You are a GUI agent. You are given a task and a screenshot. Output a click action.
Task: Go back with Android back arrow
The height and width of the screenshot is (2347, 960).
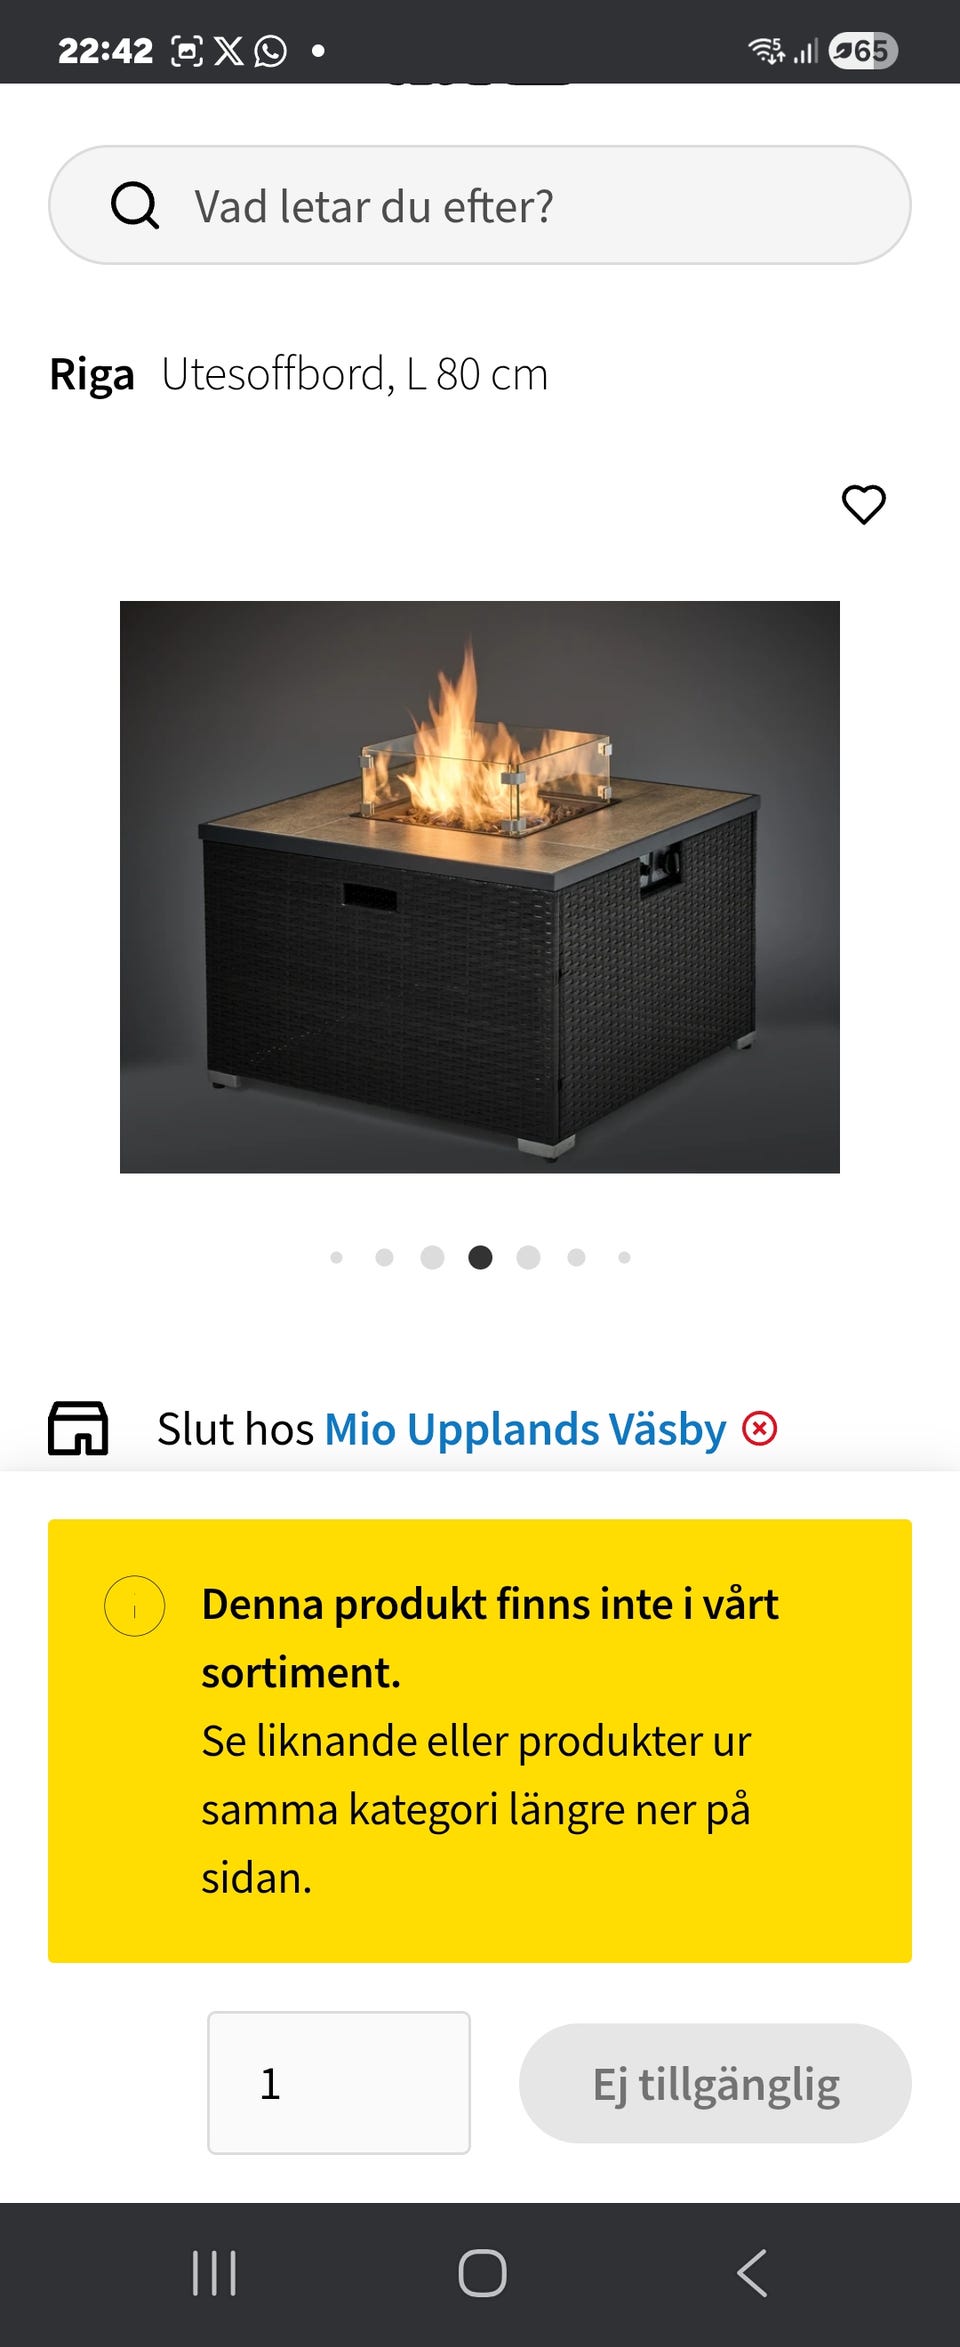(x=752, y=2273)
